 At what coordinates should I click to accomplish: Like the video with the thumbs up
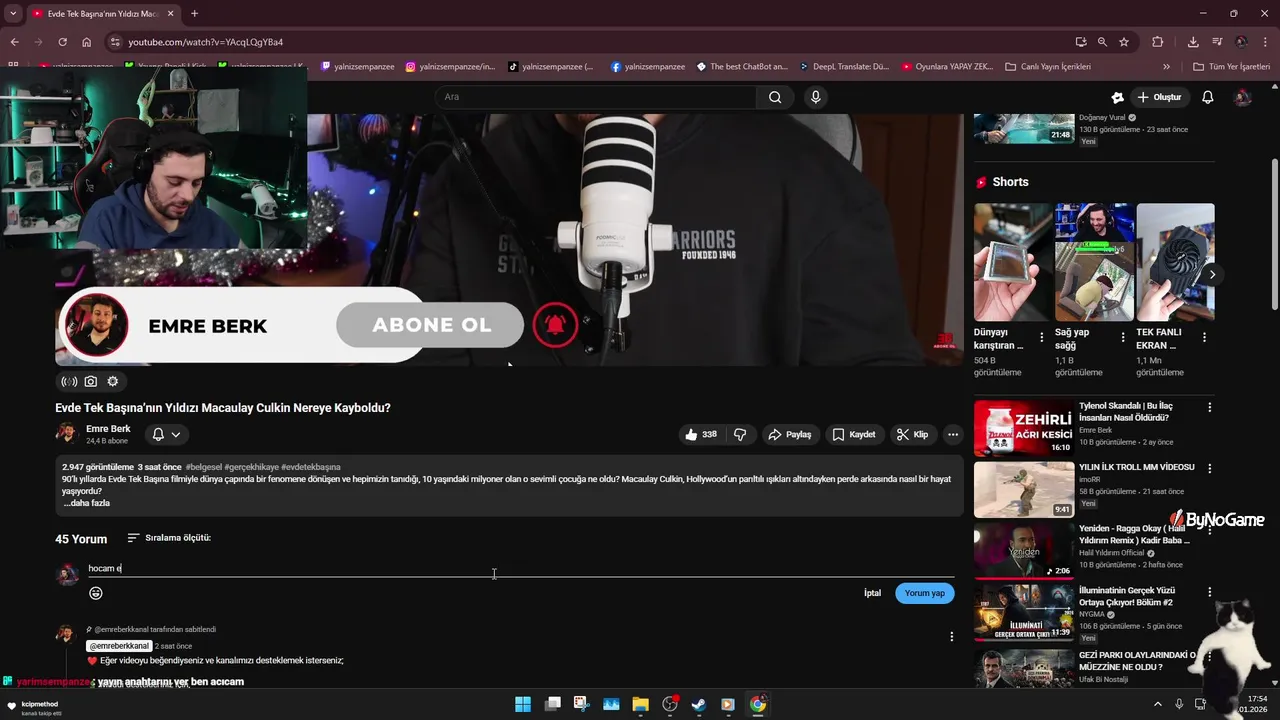click(x=701, y=434)
